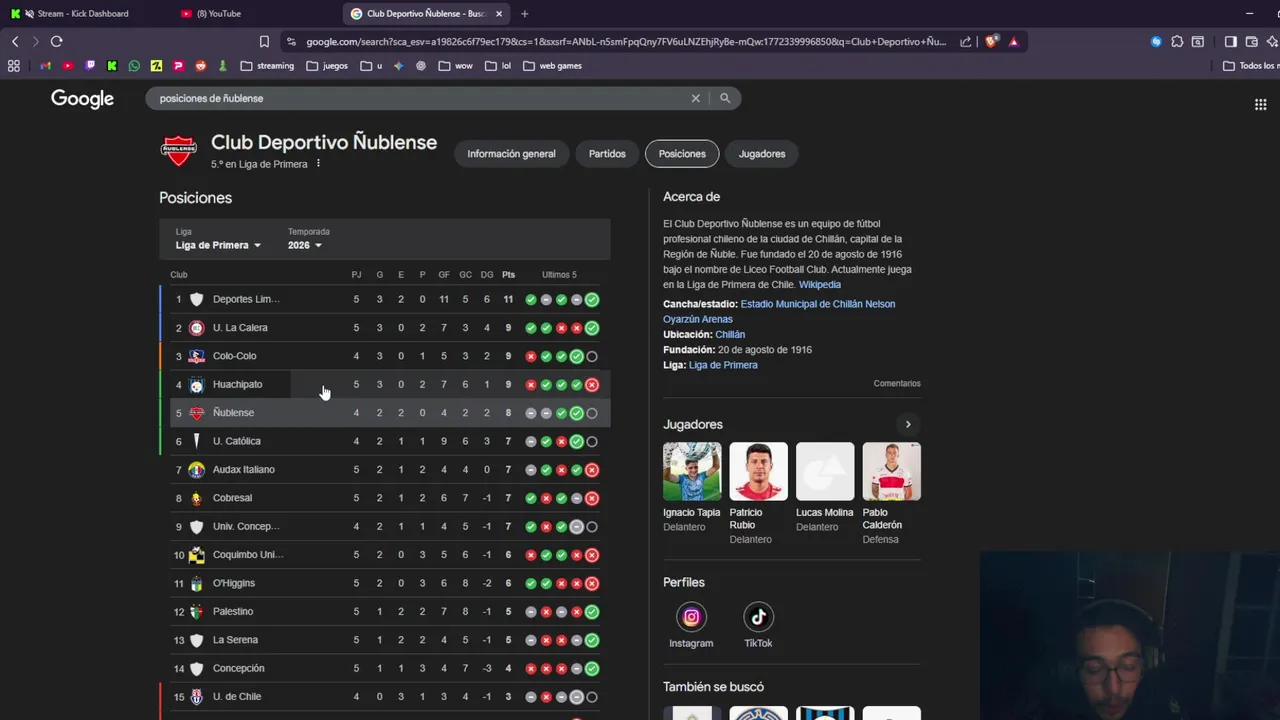Open the WhatsApp bookmark icon
The height and width of the screenshot is (720, 1280).
click(134, 66)
